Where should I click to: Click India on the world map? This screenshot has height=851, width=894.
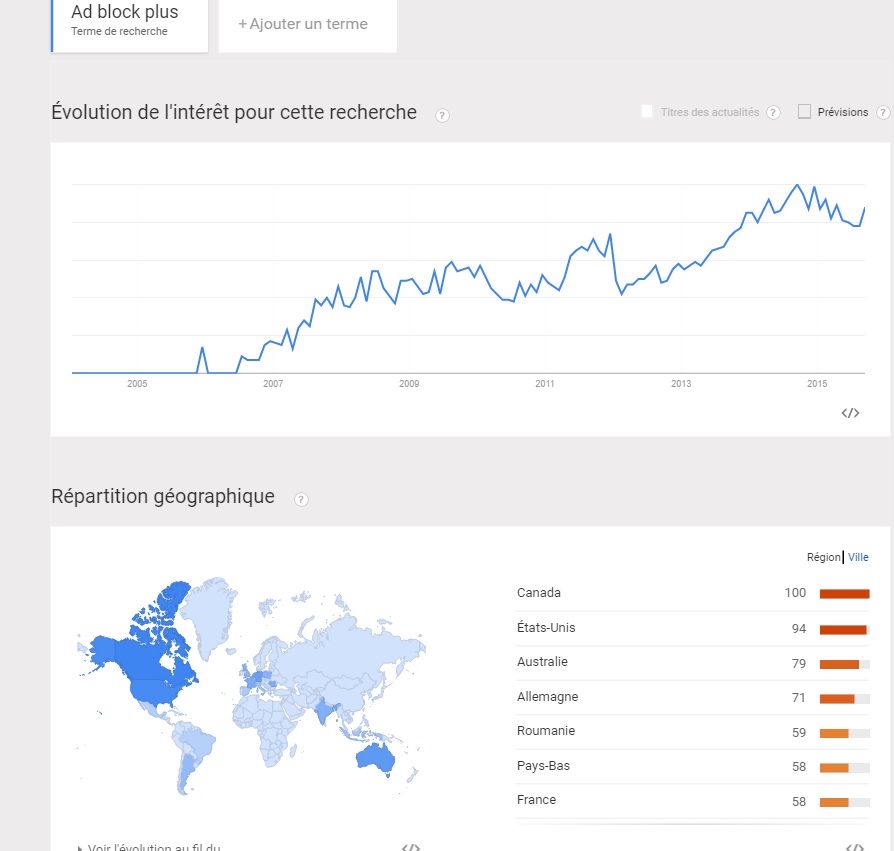(324, 711)
